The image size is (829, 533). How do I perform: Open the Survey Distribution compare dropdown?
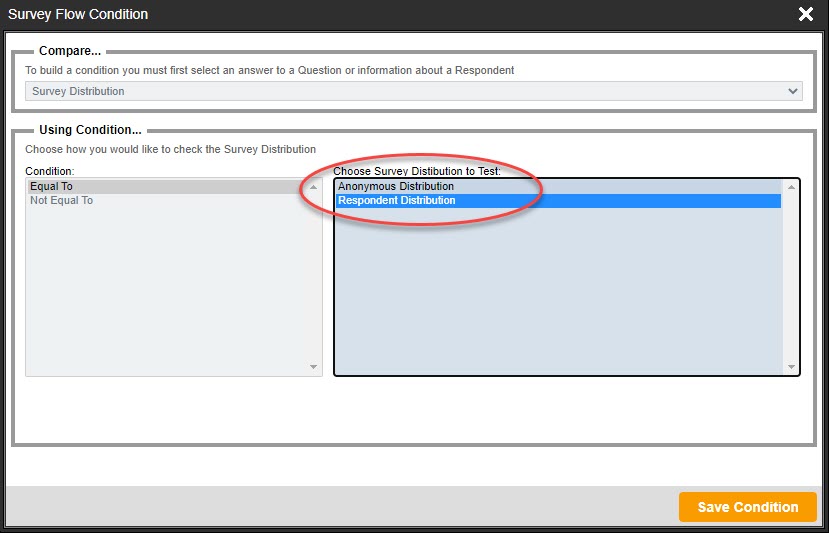(x=400, y=91)
